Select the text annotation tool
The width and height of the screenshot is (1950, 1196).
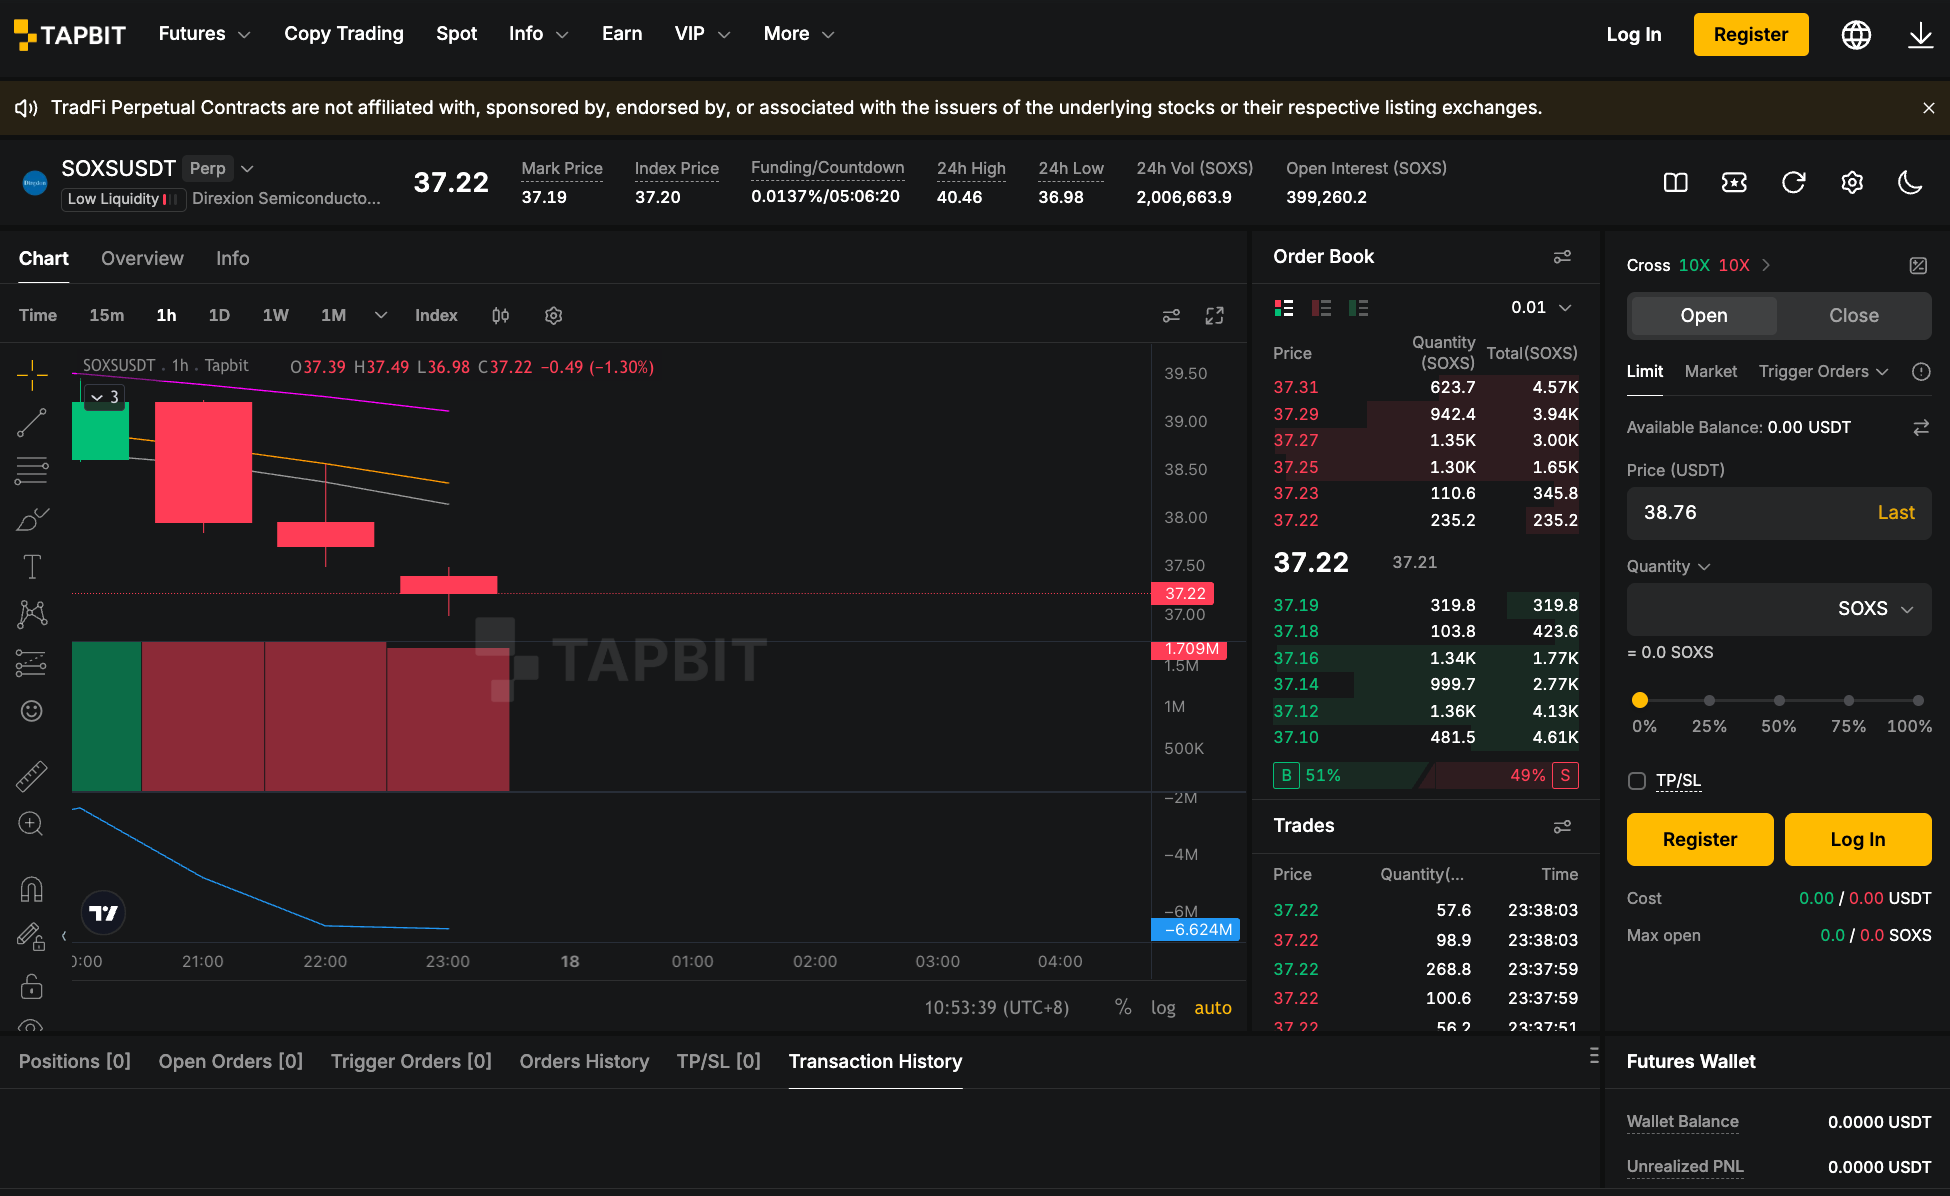(x=32, y=567)
